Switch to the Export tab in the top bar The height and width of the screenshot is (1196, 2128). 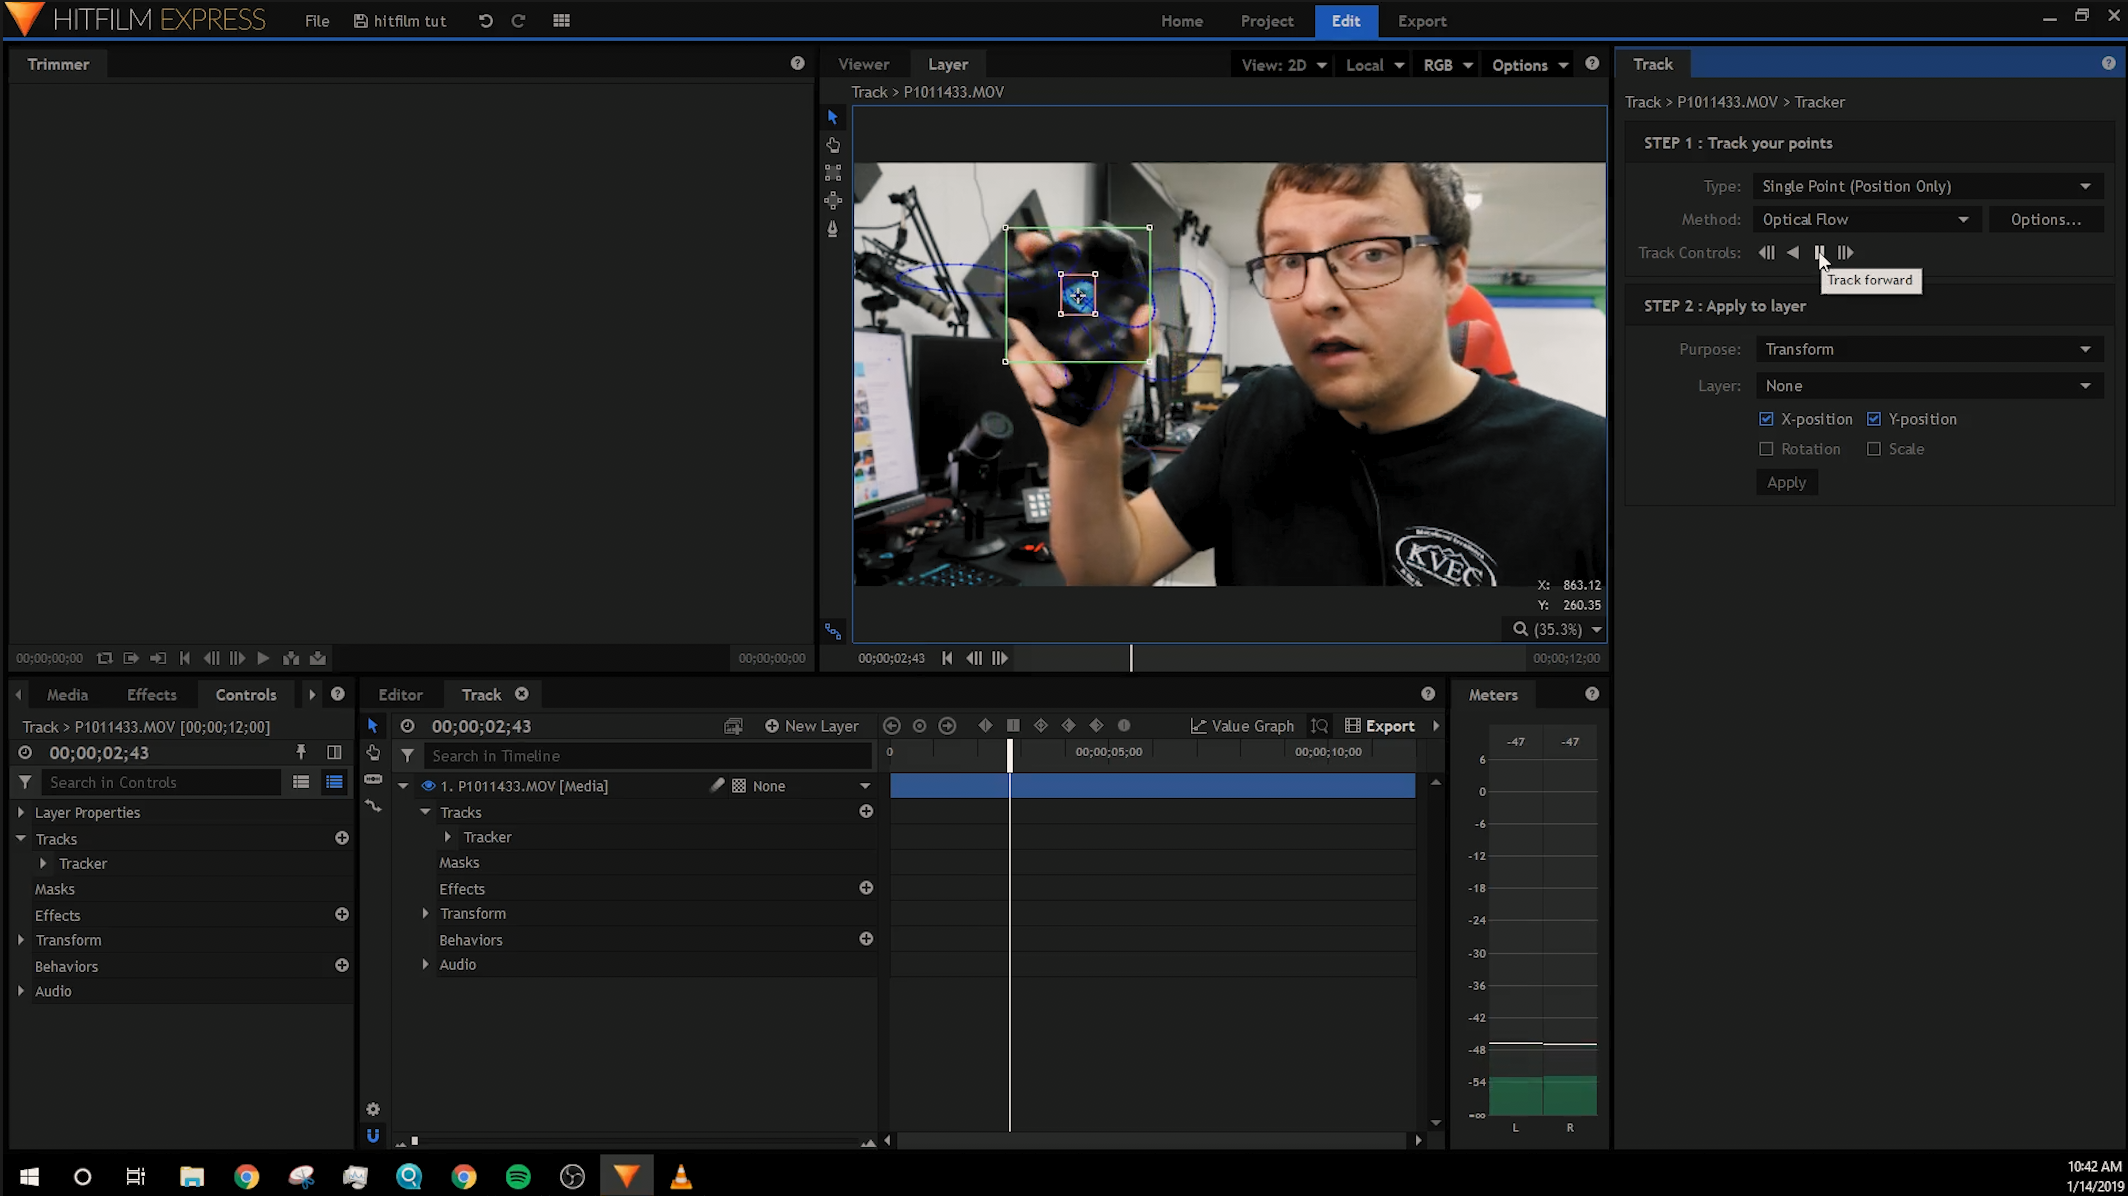pyautogui.click(x=1421, y=21)
